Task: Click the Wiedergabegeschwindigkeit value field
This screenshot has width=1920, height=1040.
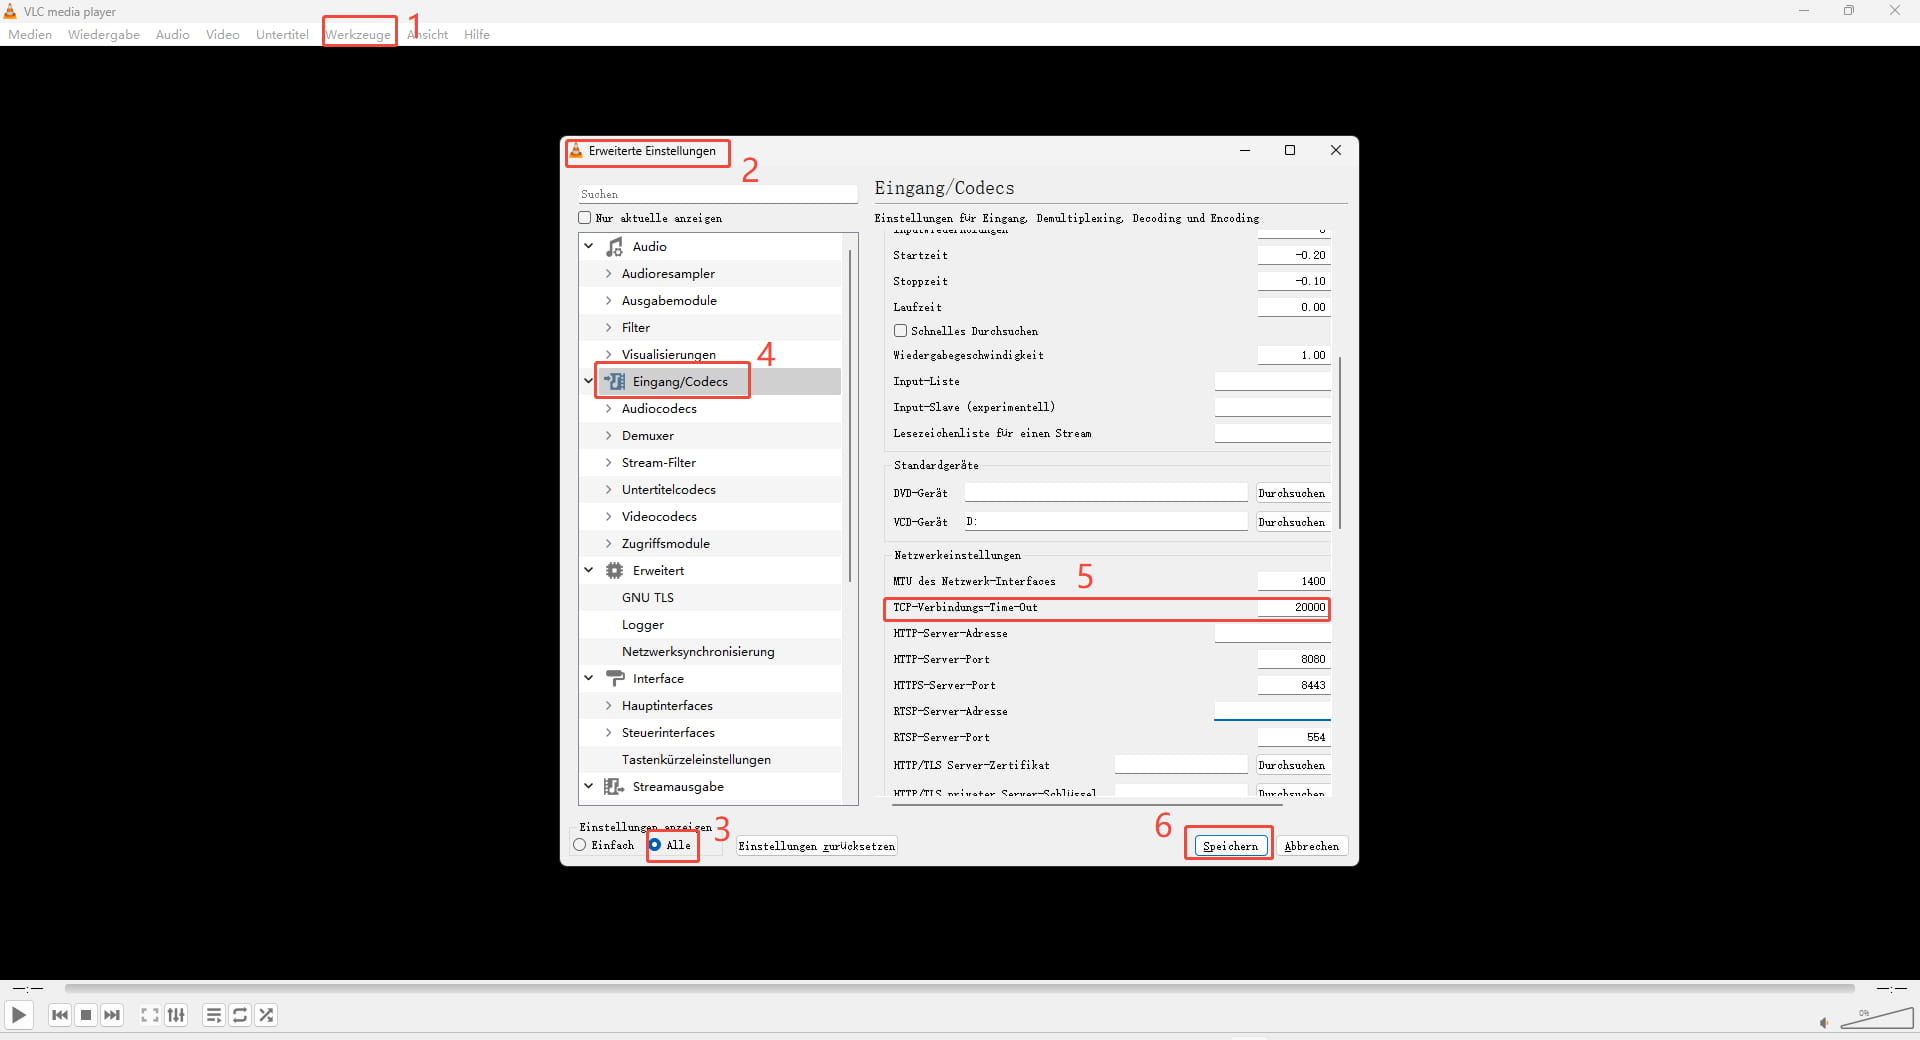Action: (x=1294, y=355)
